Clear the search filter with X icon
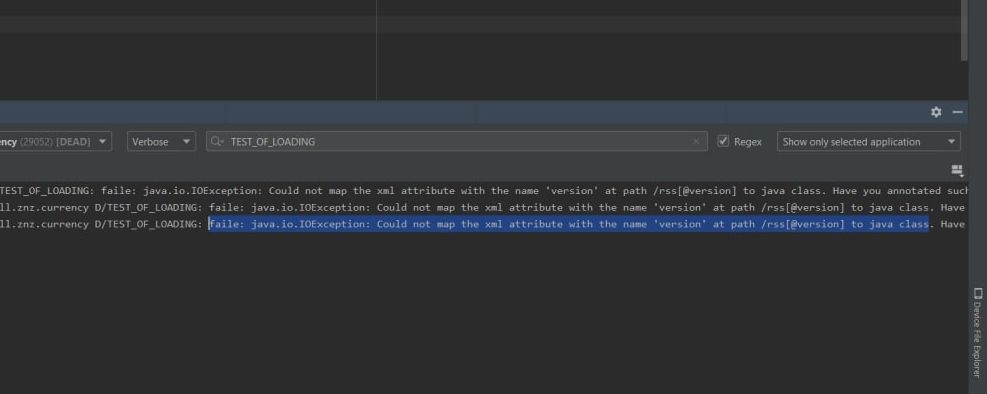Viewport: 987px width, 394px height. 696,142
